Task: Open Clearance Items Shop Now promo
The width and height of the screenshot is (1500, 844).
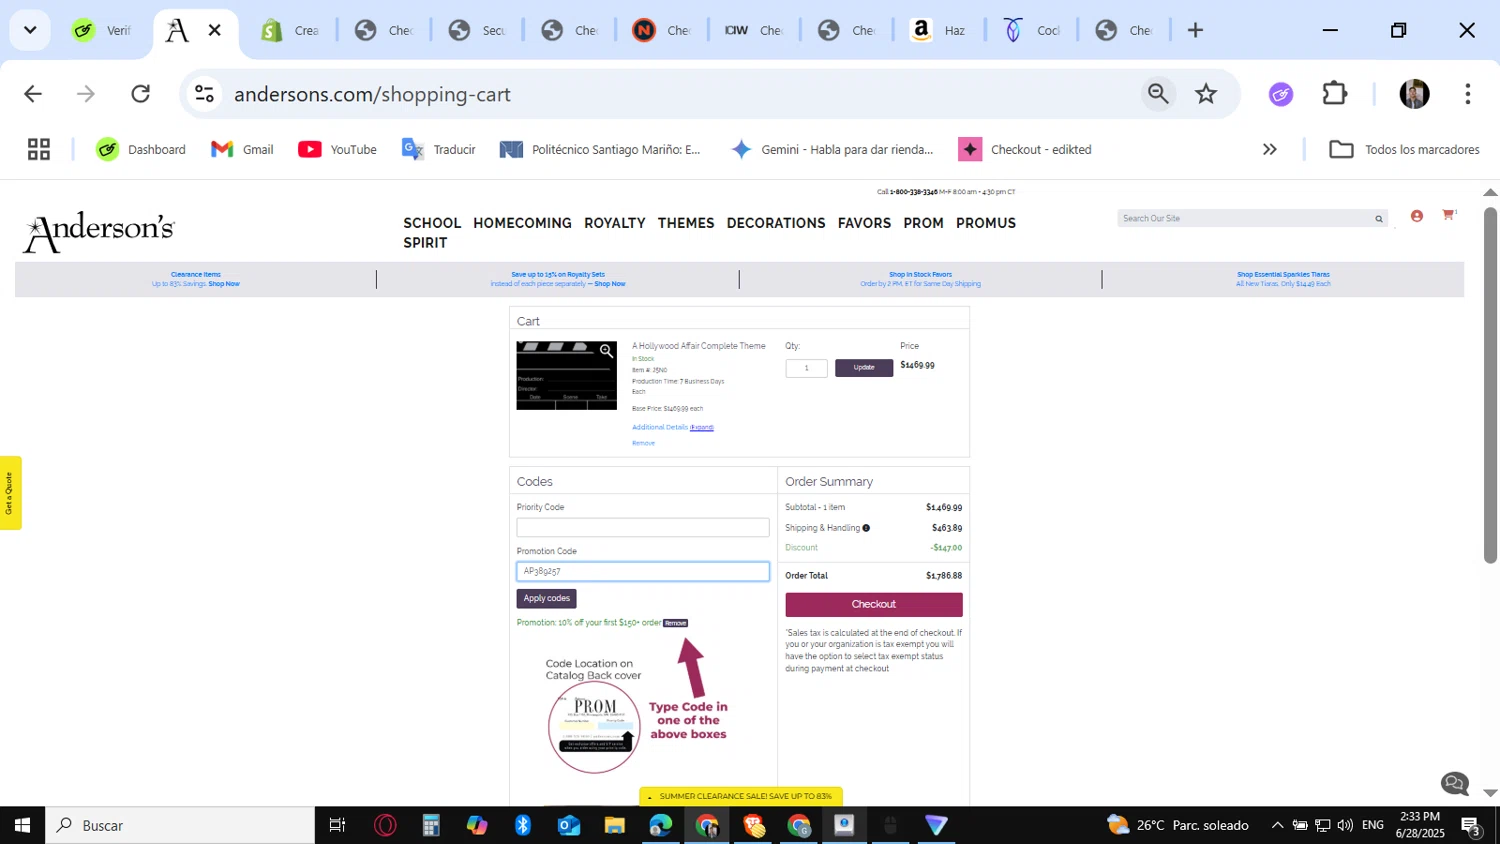Action: pos(196,279)
